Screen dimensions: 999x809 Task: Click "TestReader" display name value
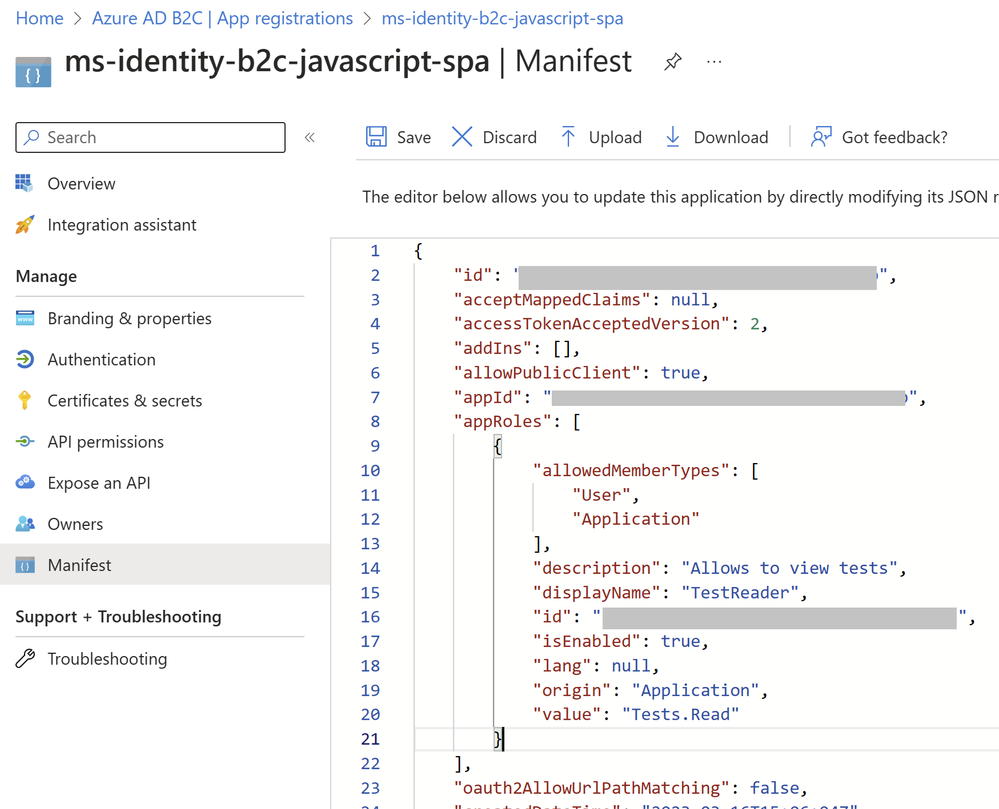(740, 592)
